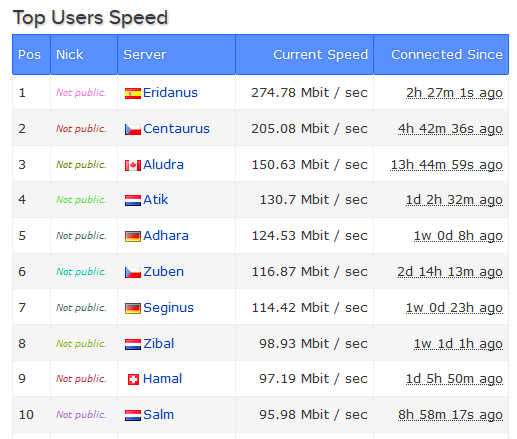Click the Swiss flag next to Hamal
This screenshot has height=439, width=517.
point(133,380)
